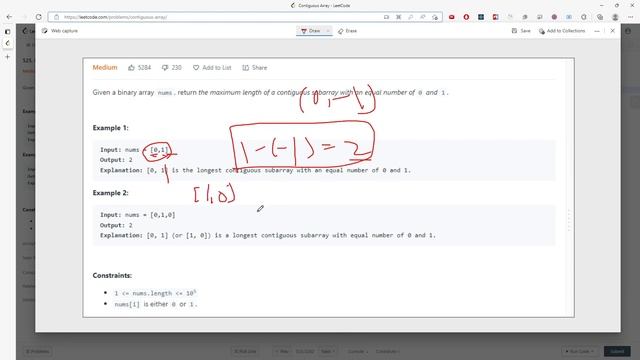Open the browser profile avatar
The width and height of the screenshot is (640, 360).
(x=615, y=17)
